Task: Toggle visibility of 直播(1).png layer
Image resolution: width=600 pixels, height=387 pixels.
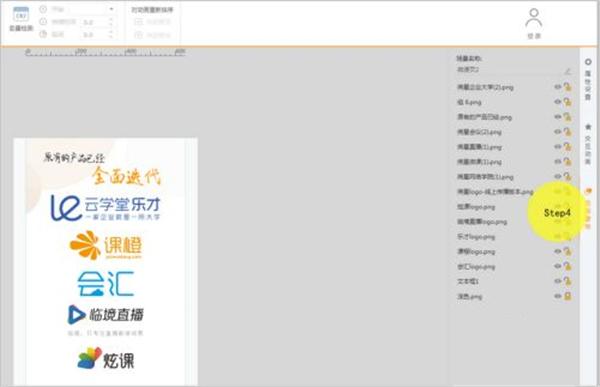Action: (558, 147)
